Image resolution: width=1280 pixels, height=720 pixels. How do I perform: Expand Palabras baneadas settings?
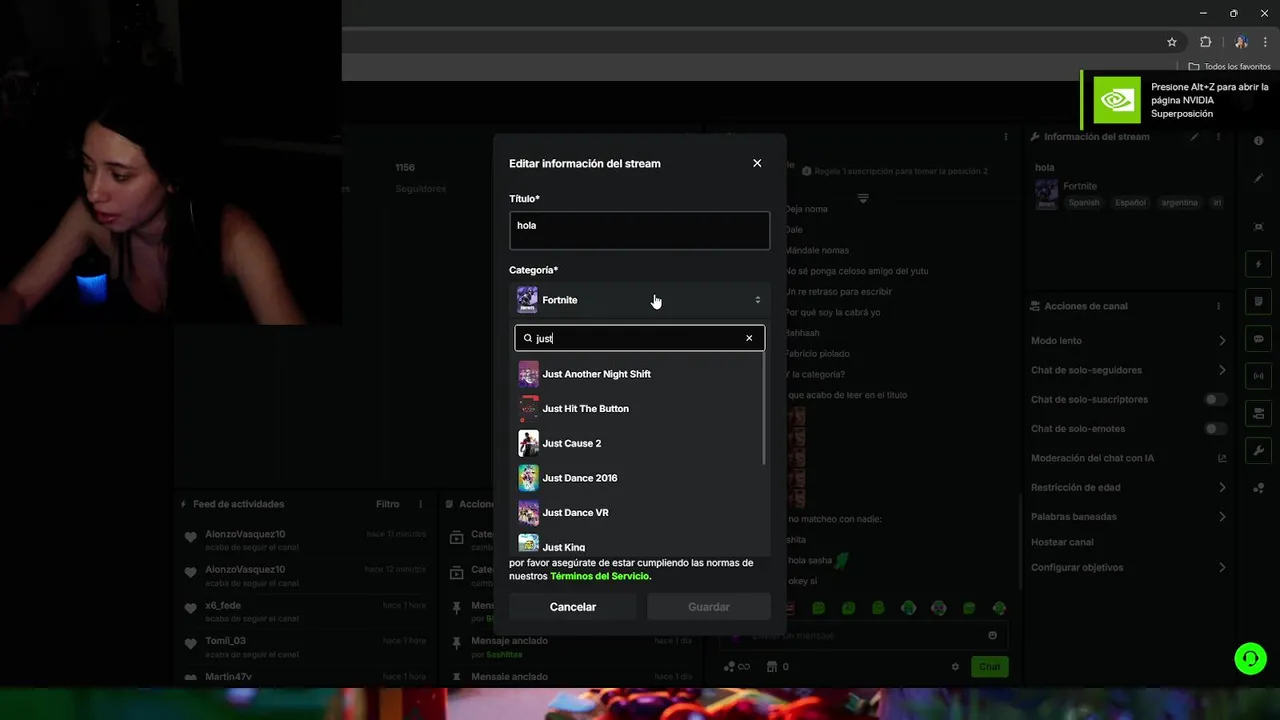[1222, 517]
